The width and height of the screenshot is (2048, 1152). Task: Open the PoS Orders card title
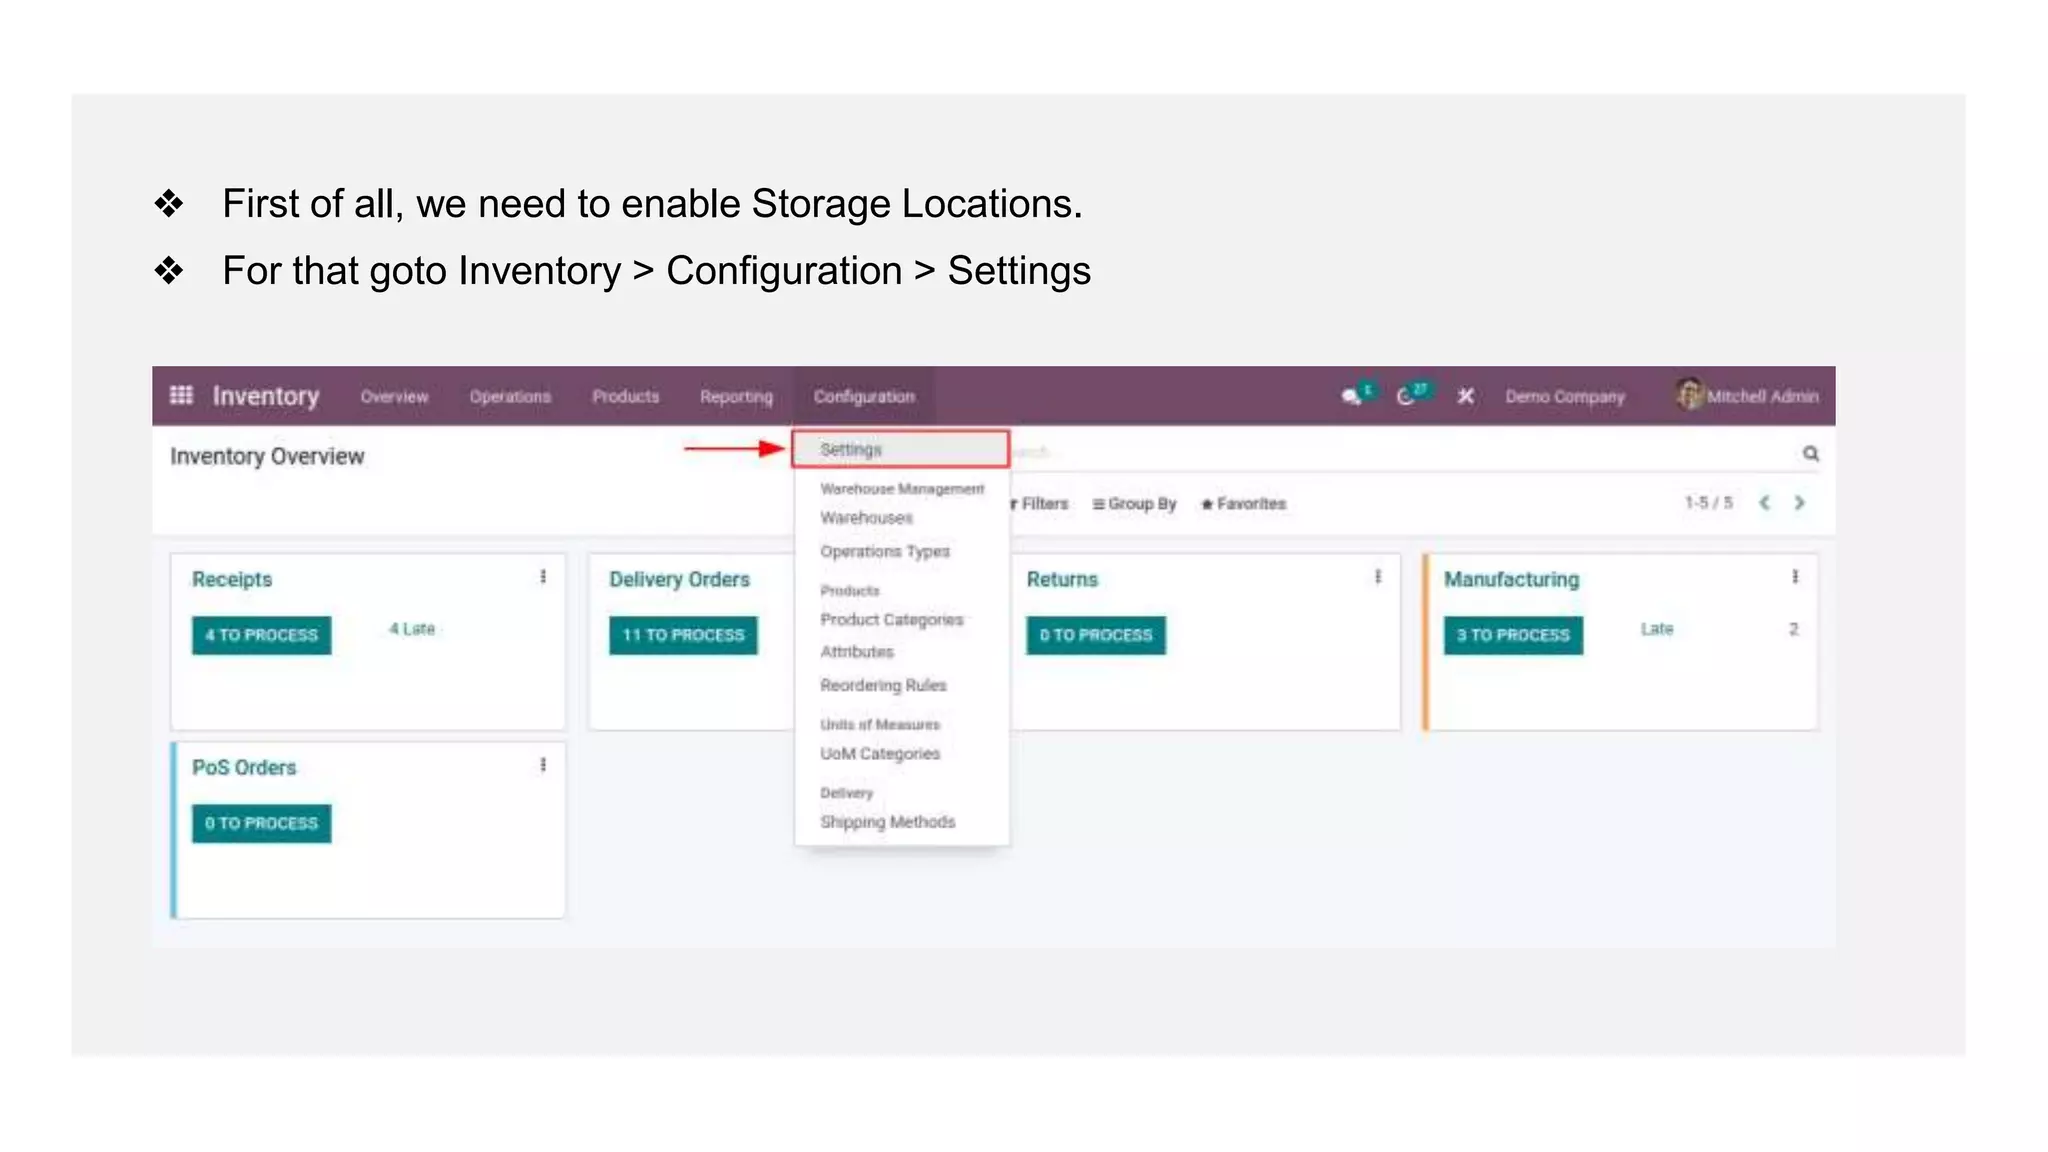click(x=244, y=768)
